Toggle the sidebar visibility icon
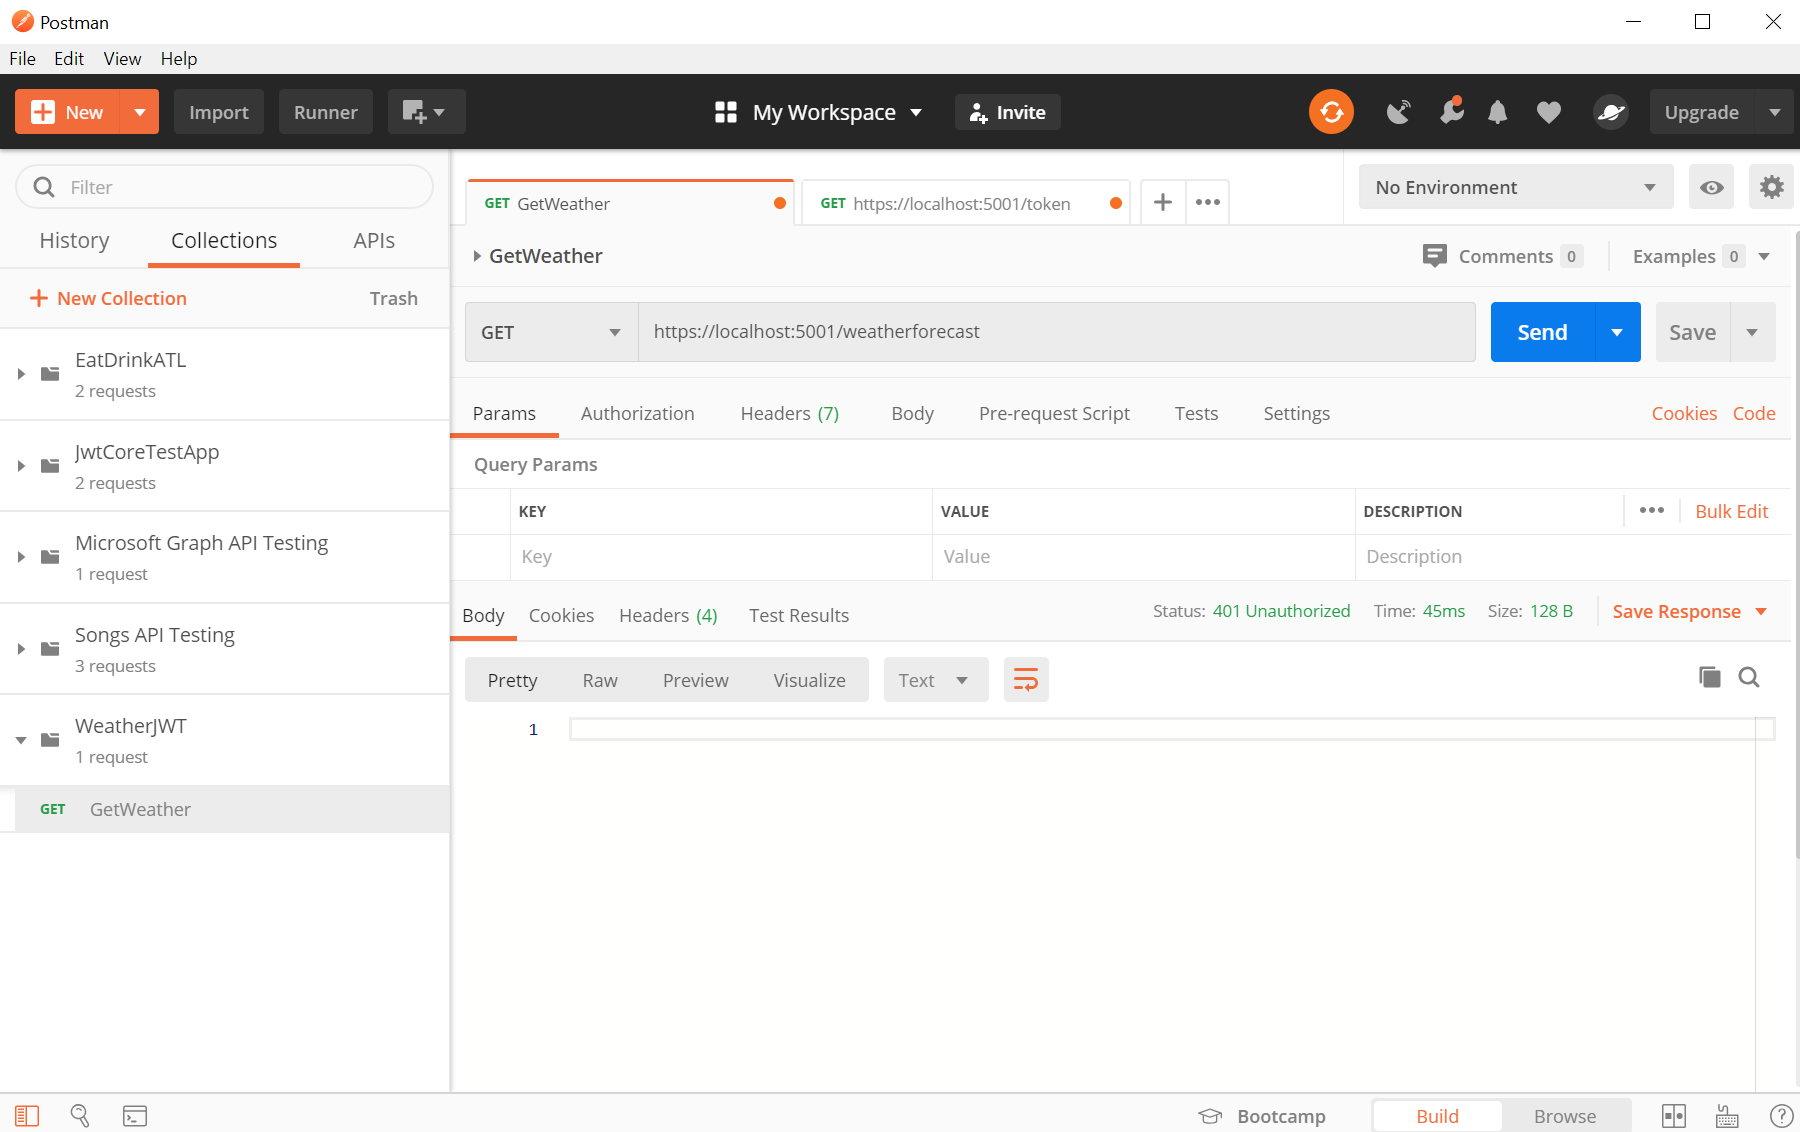The height and width of the screenshot is (1132, 1800). tap(27, 1116)
